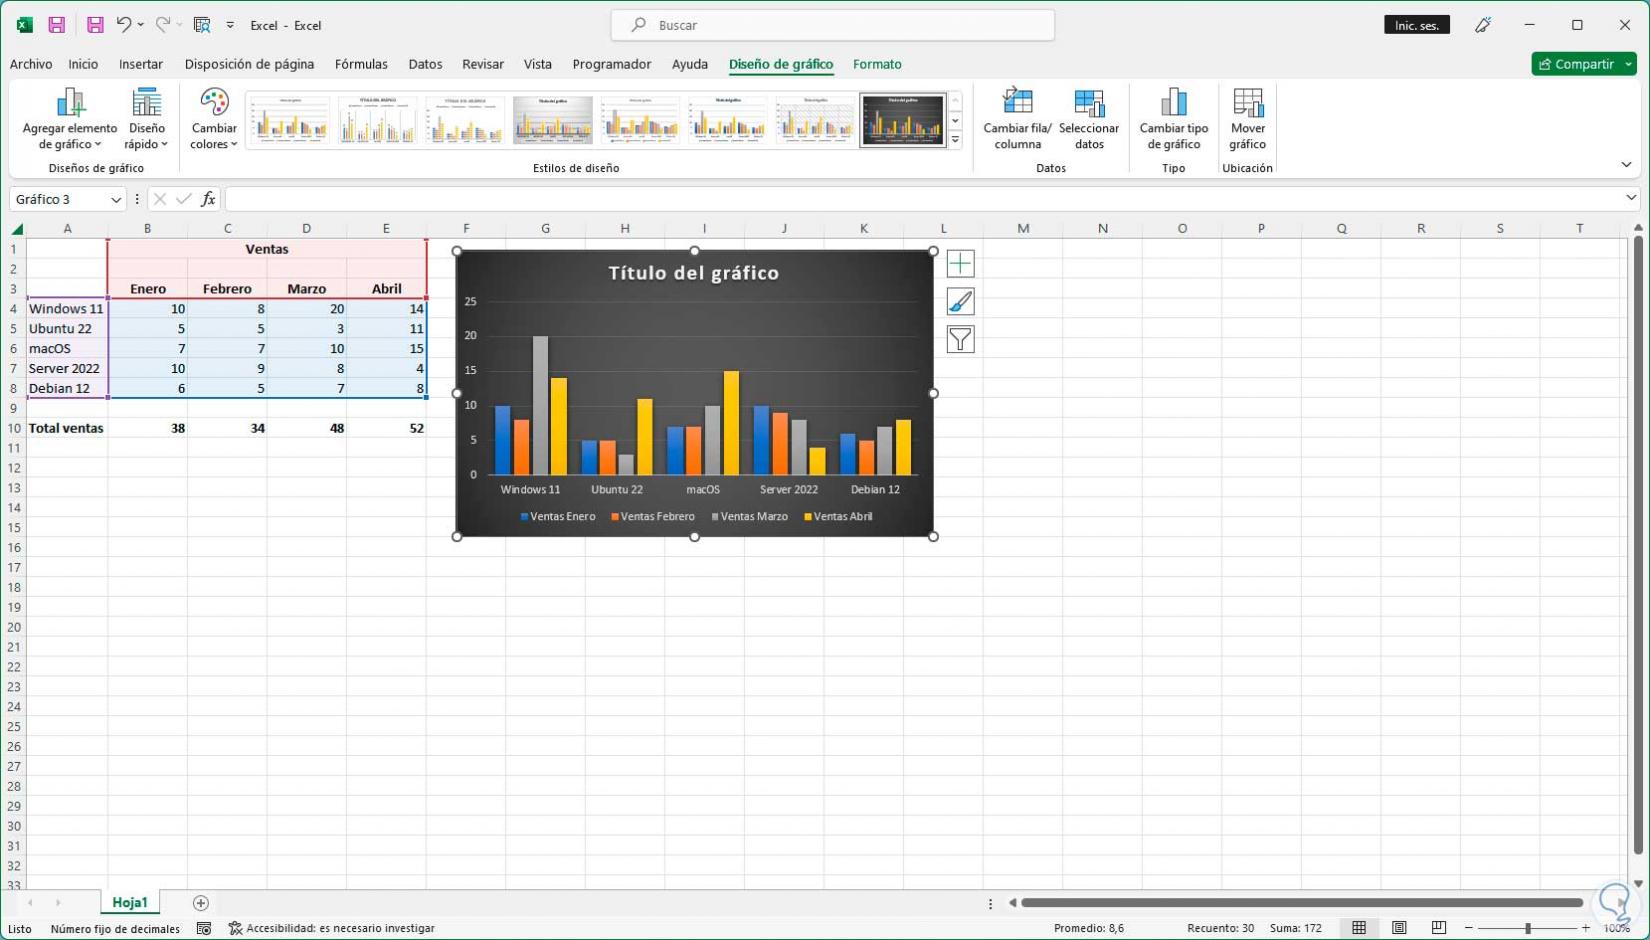1650x940 pixels.
Task: Open the Datos tab
Action: [425, 64]
